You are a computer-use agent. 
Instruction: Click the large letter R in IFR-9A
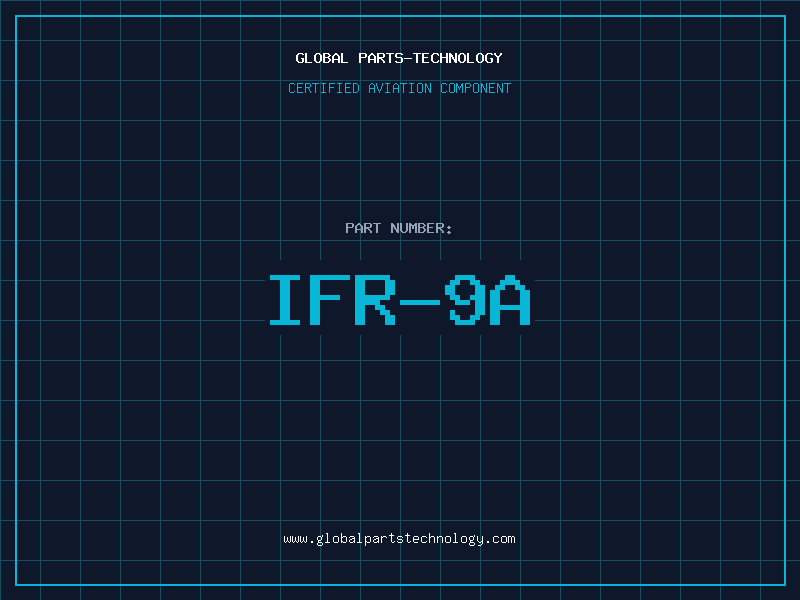[375, 300]
